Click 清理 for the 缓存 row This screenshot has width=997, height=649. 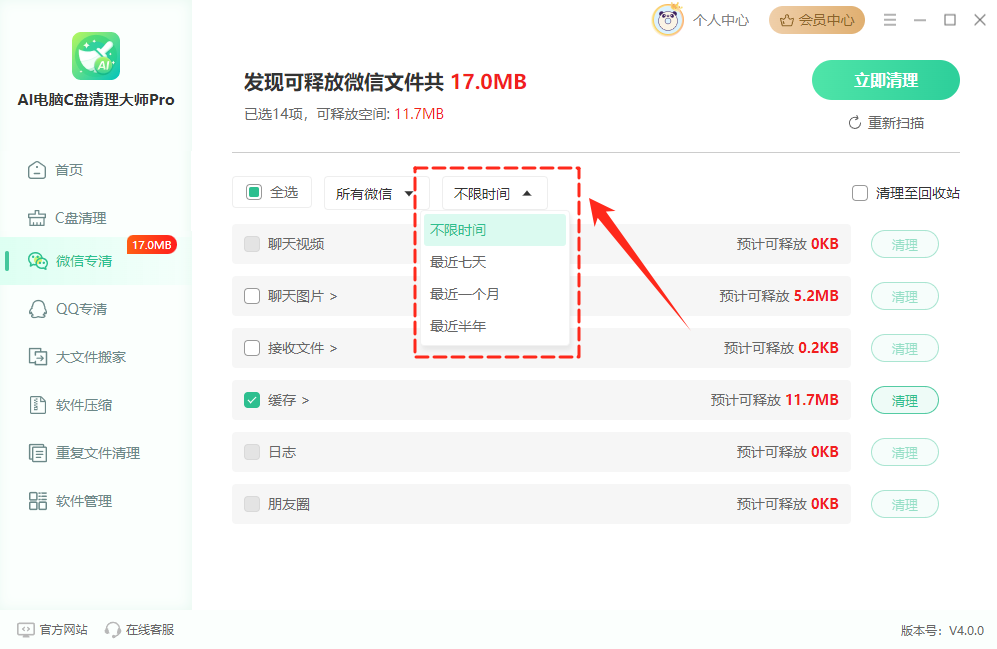[x=905, y=400]
